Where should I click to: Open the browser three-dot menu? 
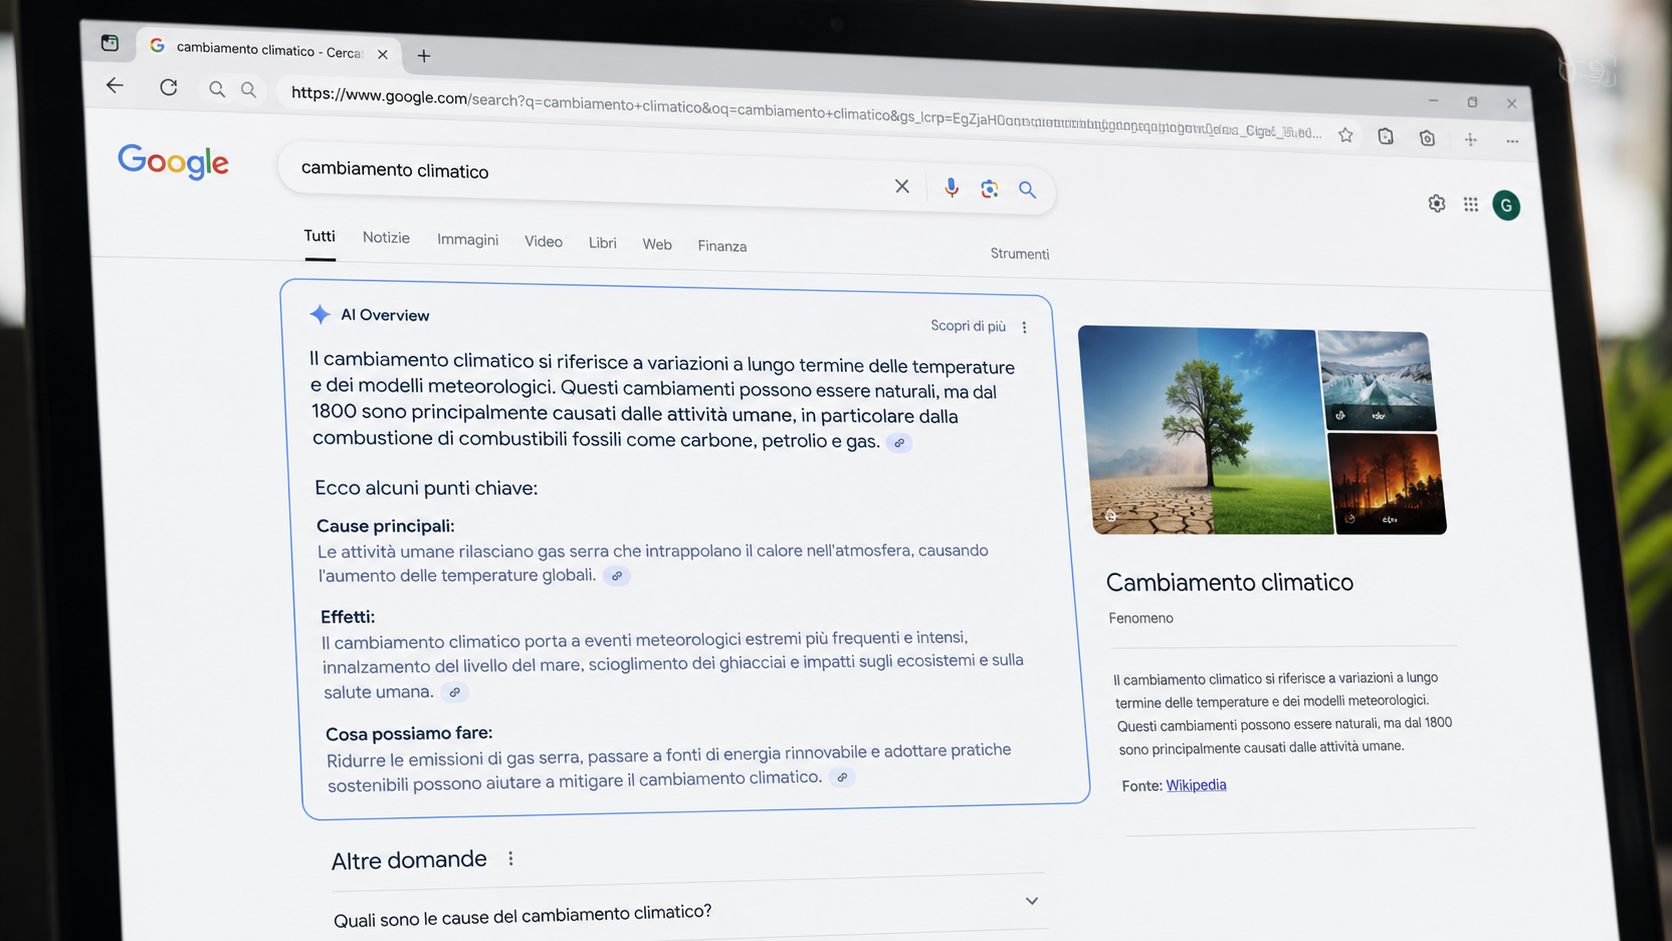(x=1512, y=141)
